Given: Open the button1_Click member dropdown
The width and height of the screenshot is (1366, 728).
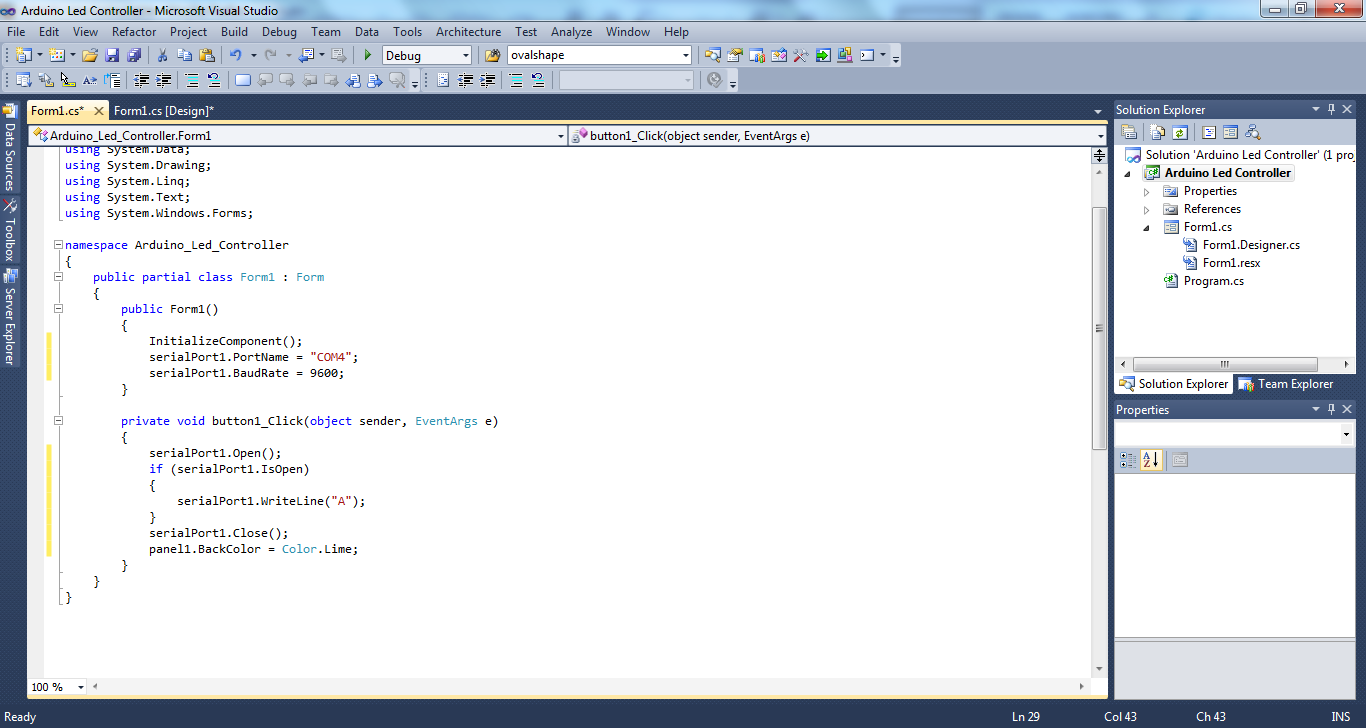Looking at the screenshot, I should click(x=1101, y=136).
